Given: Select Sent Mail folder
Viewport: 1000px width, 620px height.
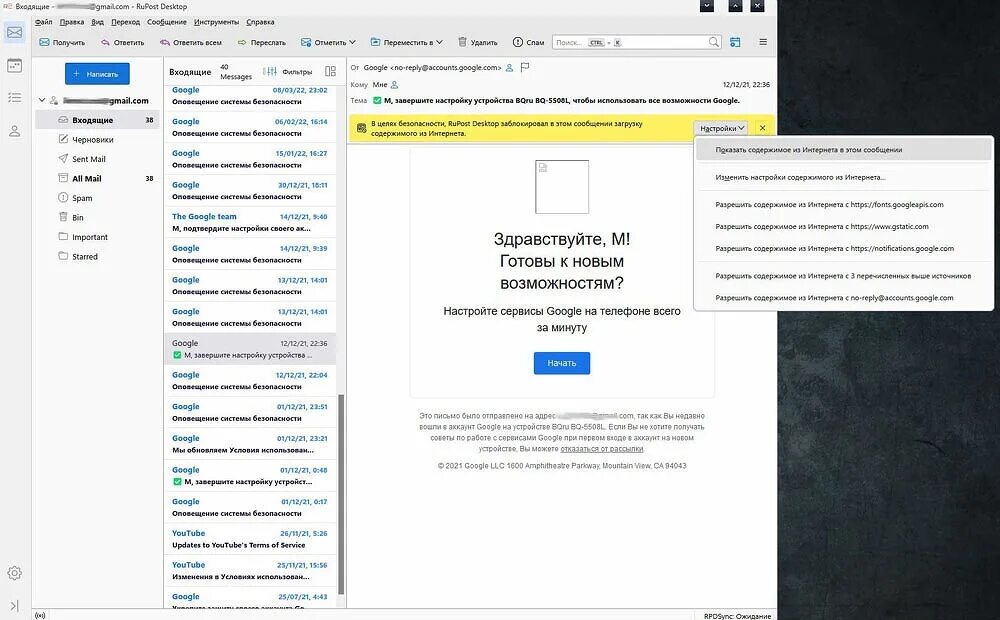Looking at the screenshot, I should 97,159.
